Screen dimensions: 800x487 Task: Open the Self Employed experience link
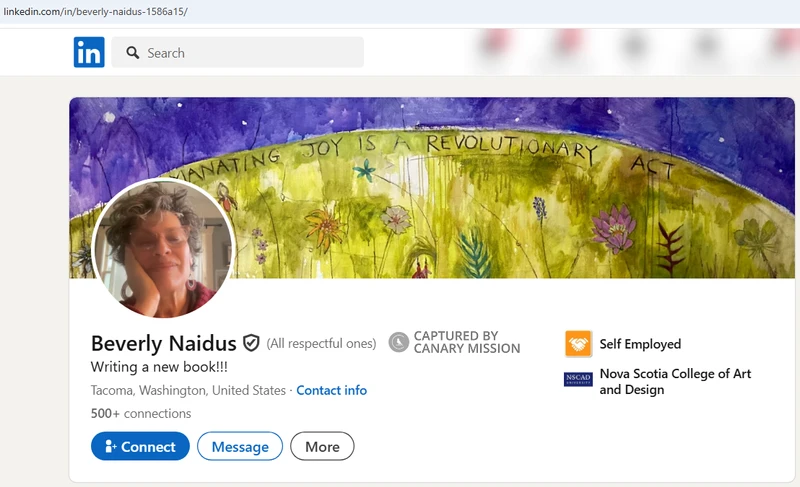pos(640,344)
